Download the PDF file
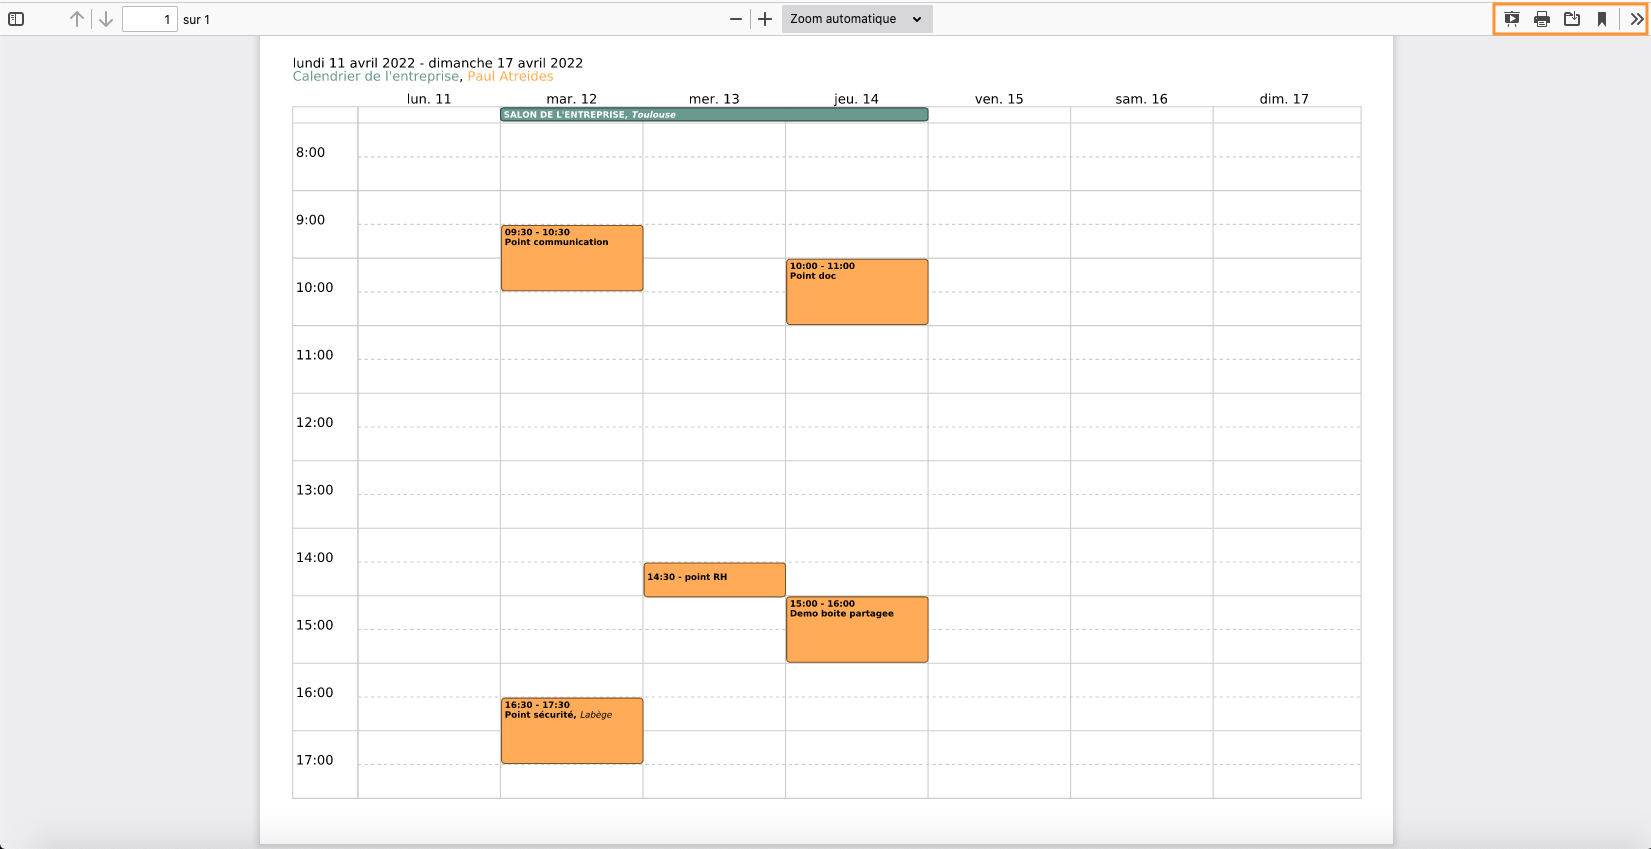Screen dimensions: 1651x849 pyautogui.click(x=1572, y=19)
